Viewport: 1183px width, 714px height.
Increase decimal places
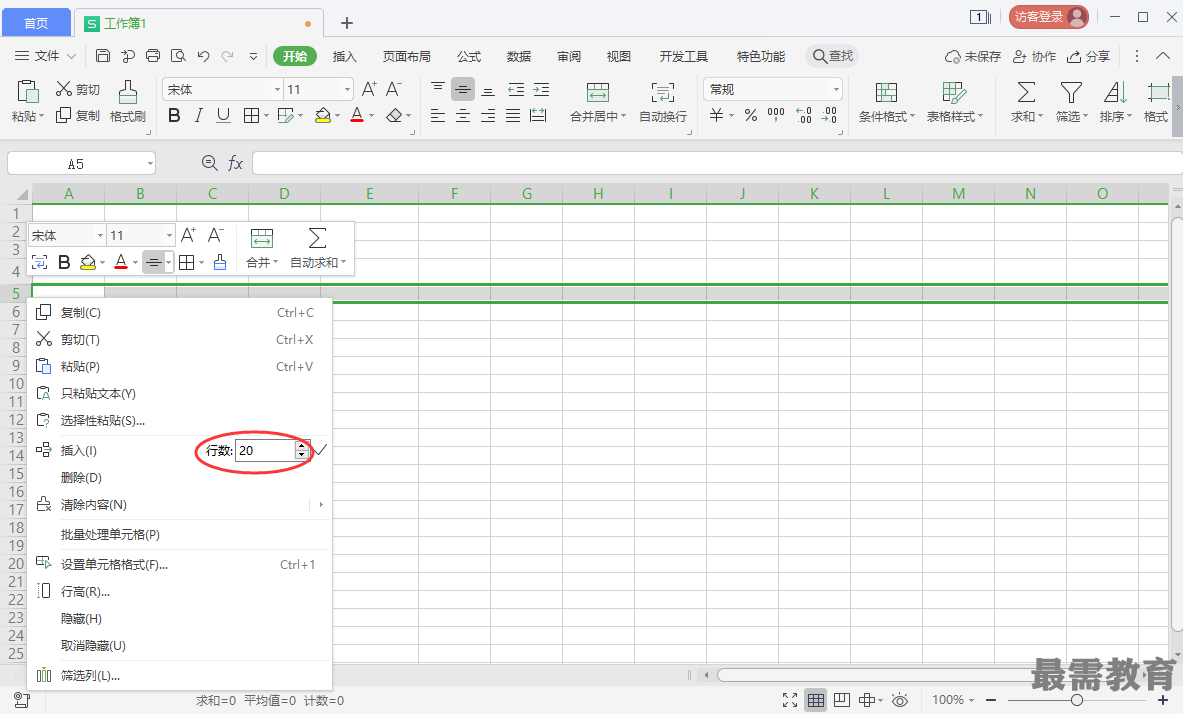[x=804, y=115]
